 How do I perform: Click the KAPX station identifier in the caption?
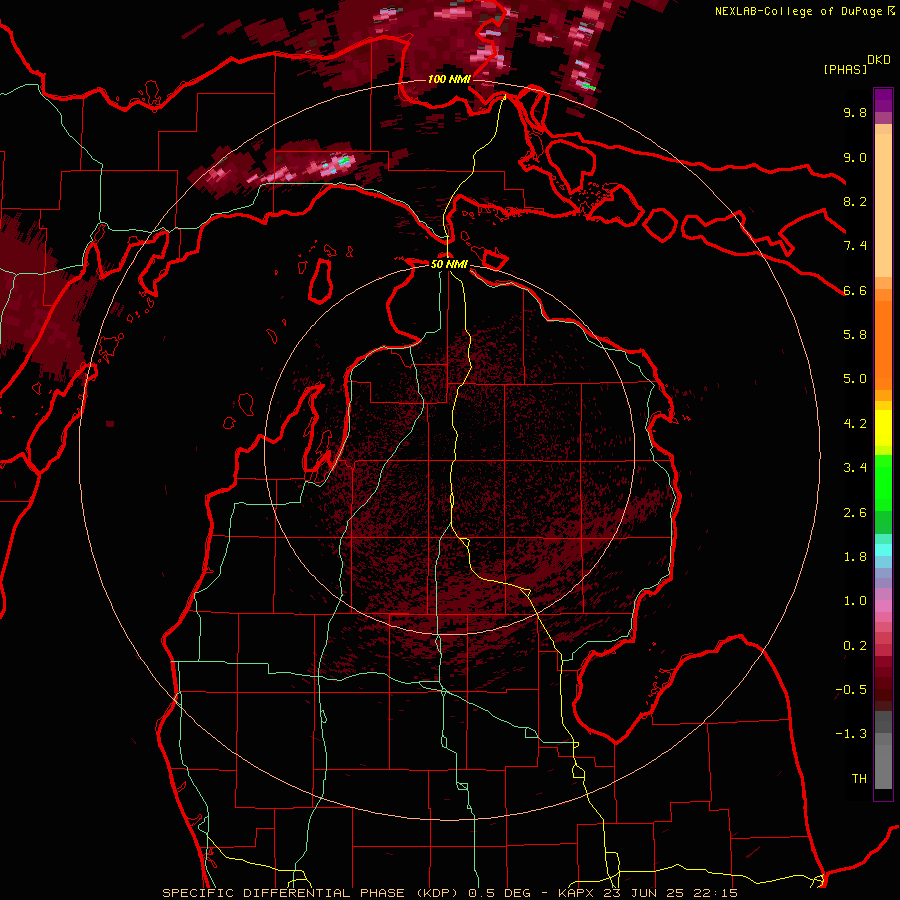click(x=577, y=893)
